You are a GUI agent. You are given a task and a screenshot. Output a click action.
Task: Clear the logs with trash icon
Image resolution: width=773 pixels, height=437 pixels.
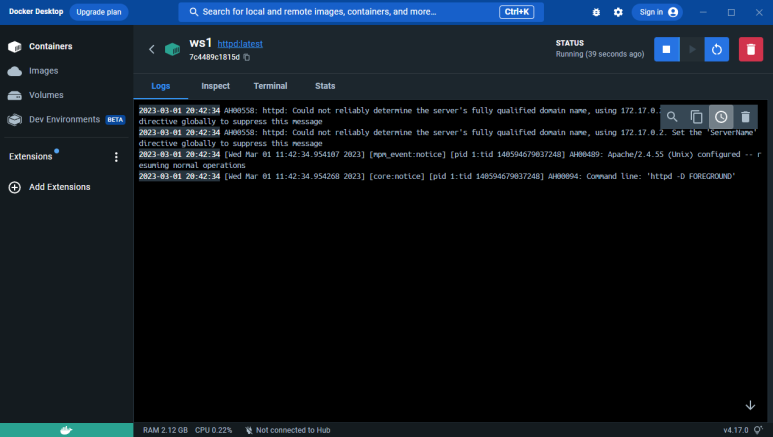(x=745, y=117)
